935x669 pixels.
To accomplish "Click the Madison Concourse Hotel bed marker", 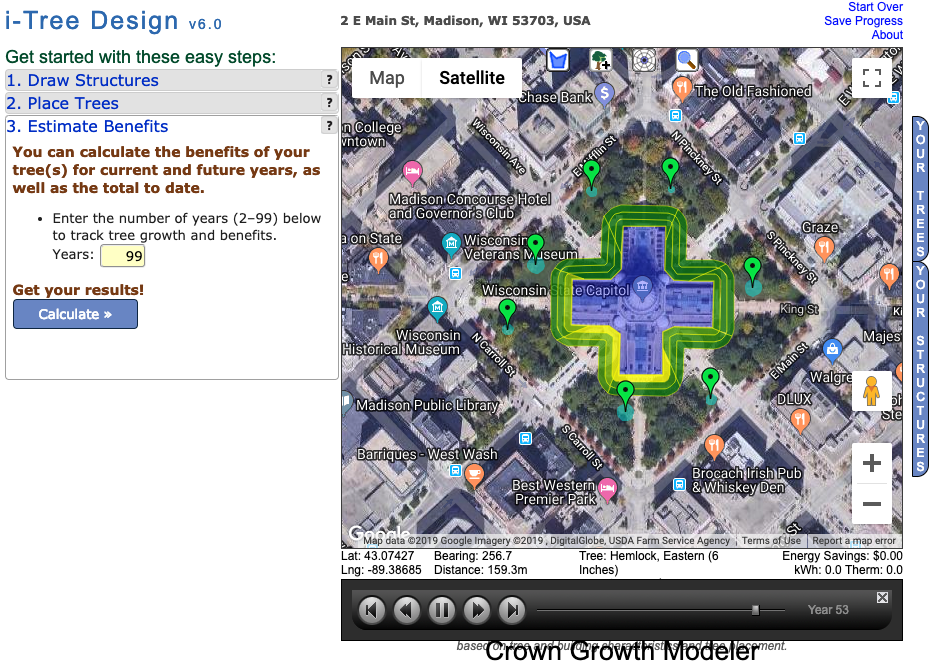I will pyautogui.click(x=412, y=174).
